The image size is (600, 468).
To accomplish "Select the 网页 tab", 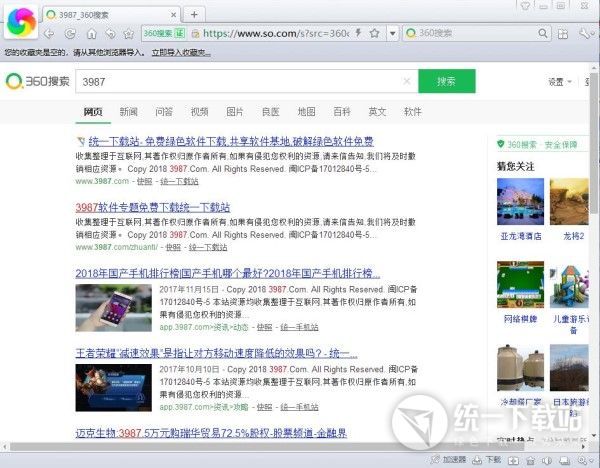I will 93,111.
